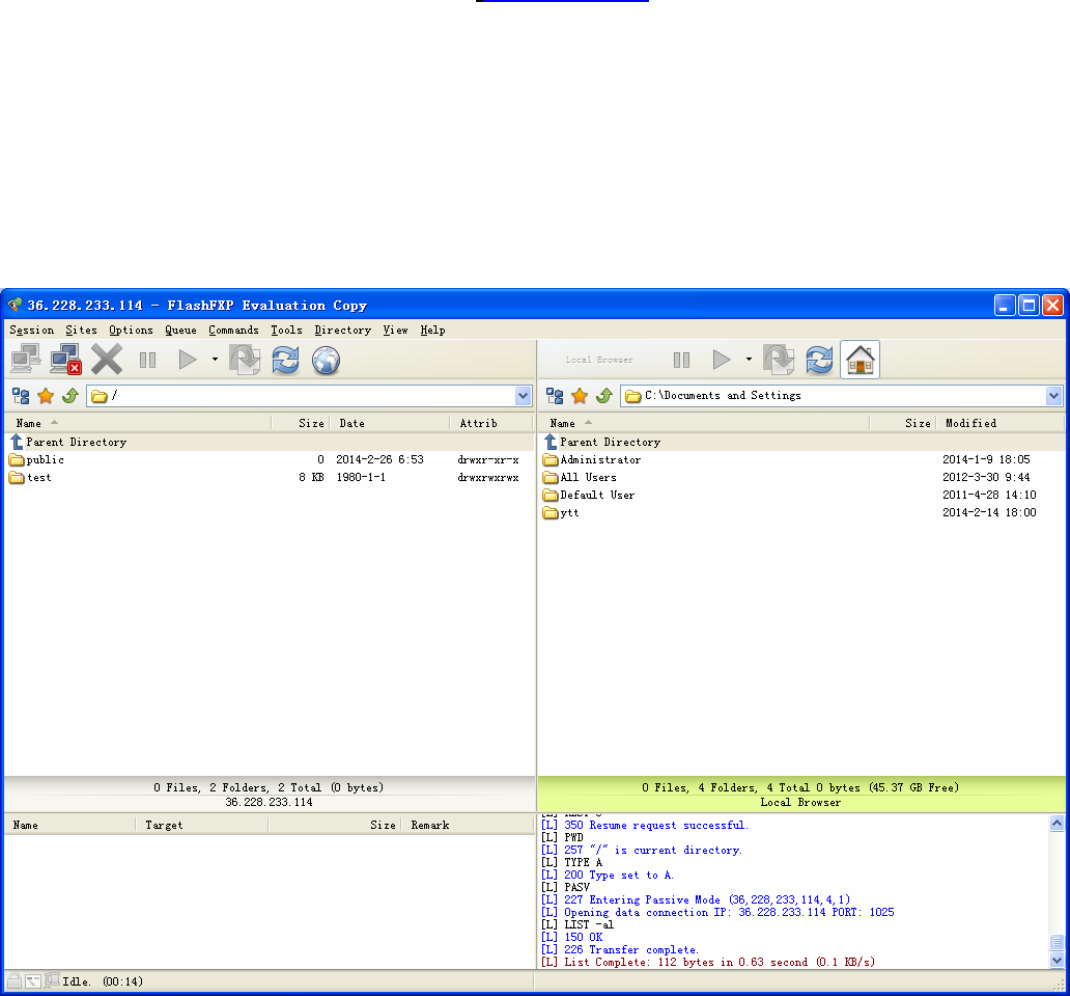This screenshot has width=1070, height=996.
Task: Open the Session menu
Action: 31,330
